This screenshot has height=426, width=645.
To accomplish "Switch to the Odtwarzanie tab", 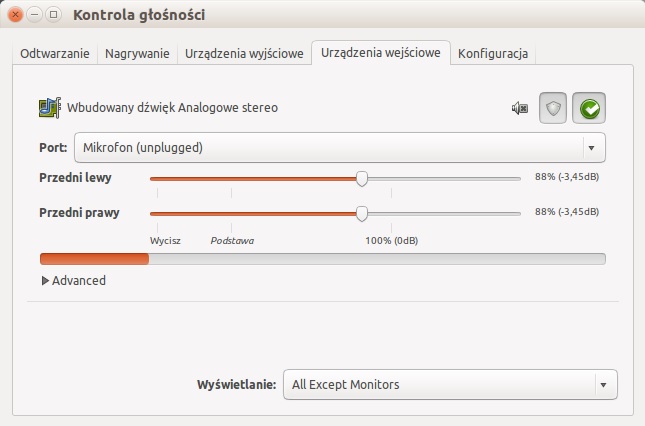I will (55, 53).
